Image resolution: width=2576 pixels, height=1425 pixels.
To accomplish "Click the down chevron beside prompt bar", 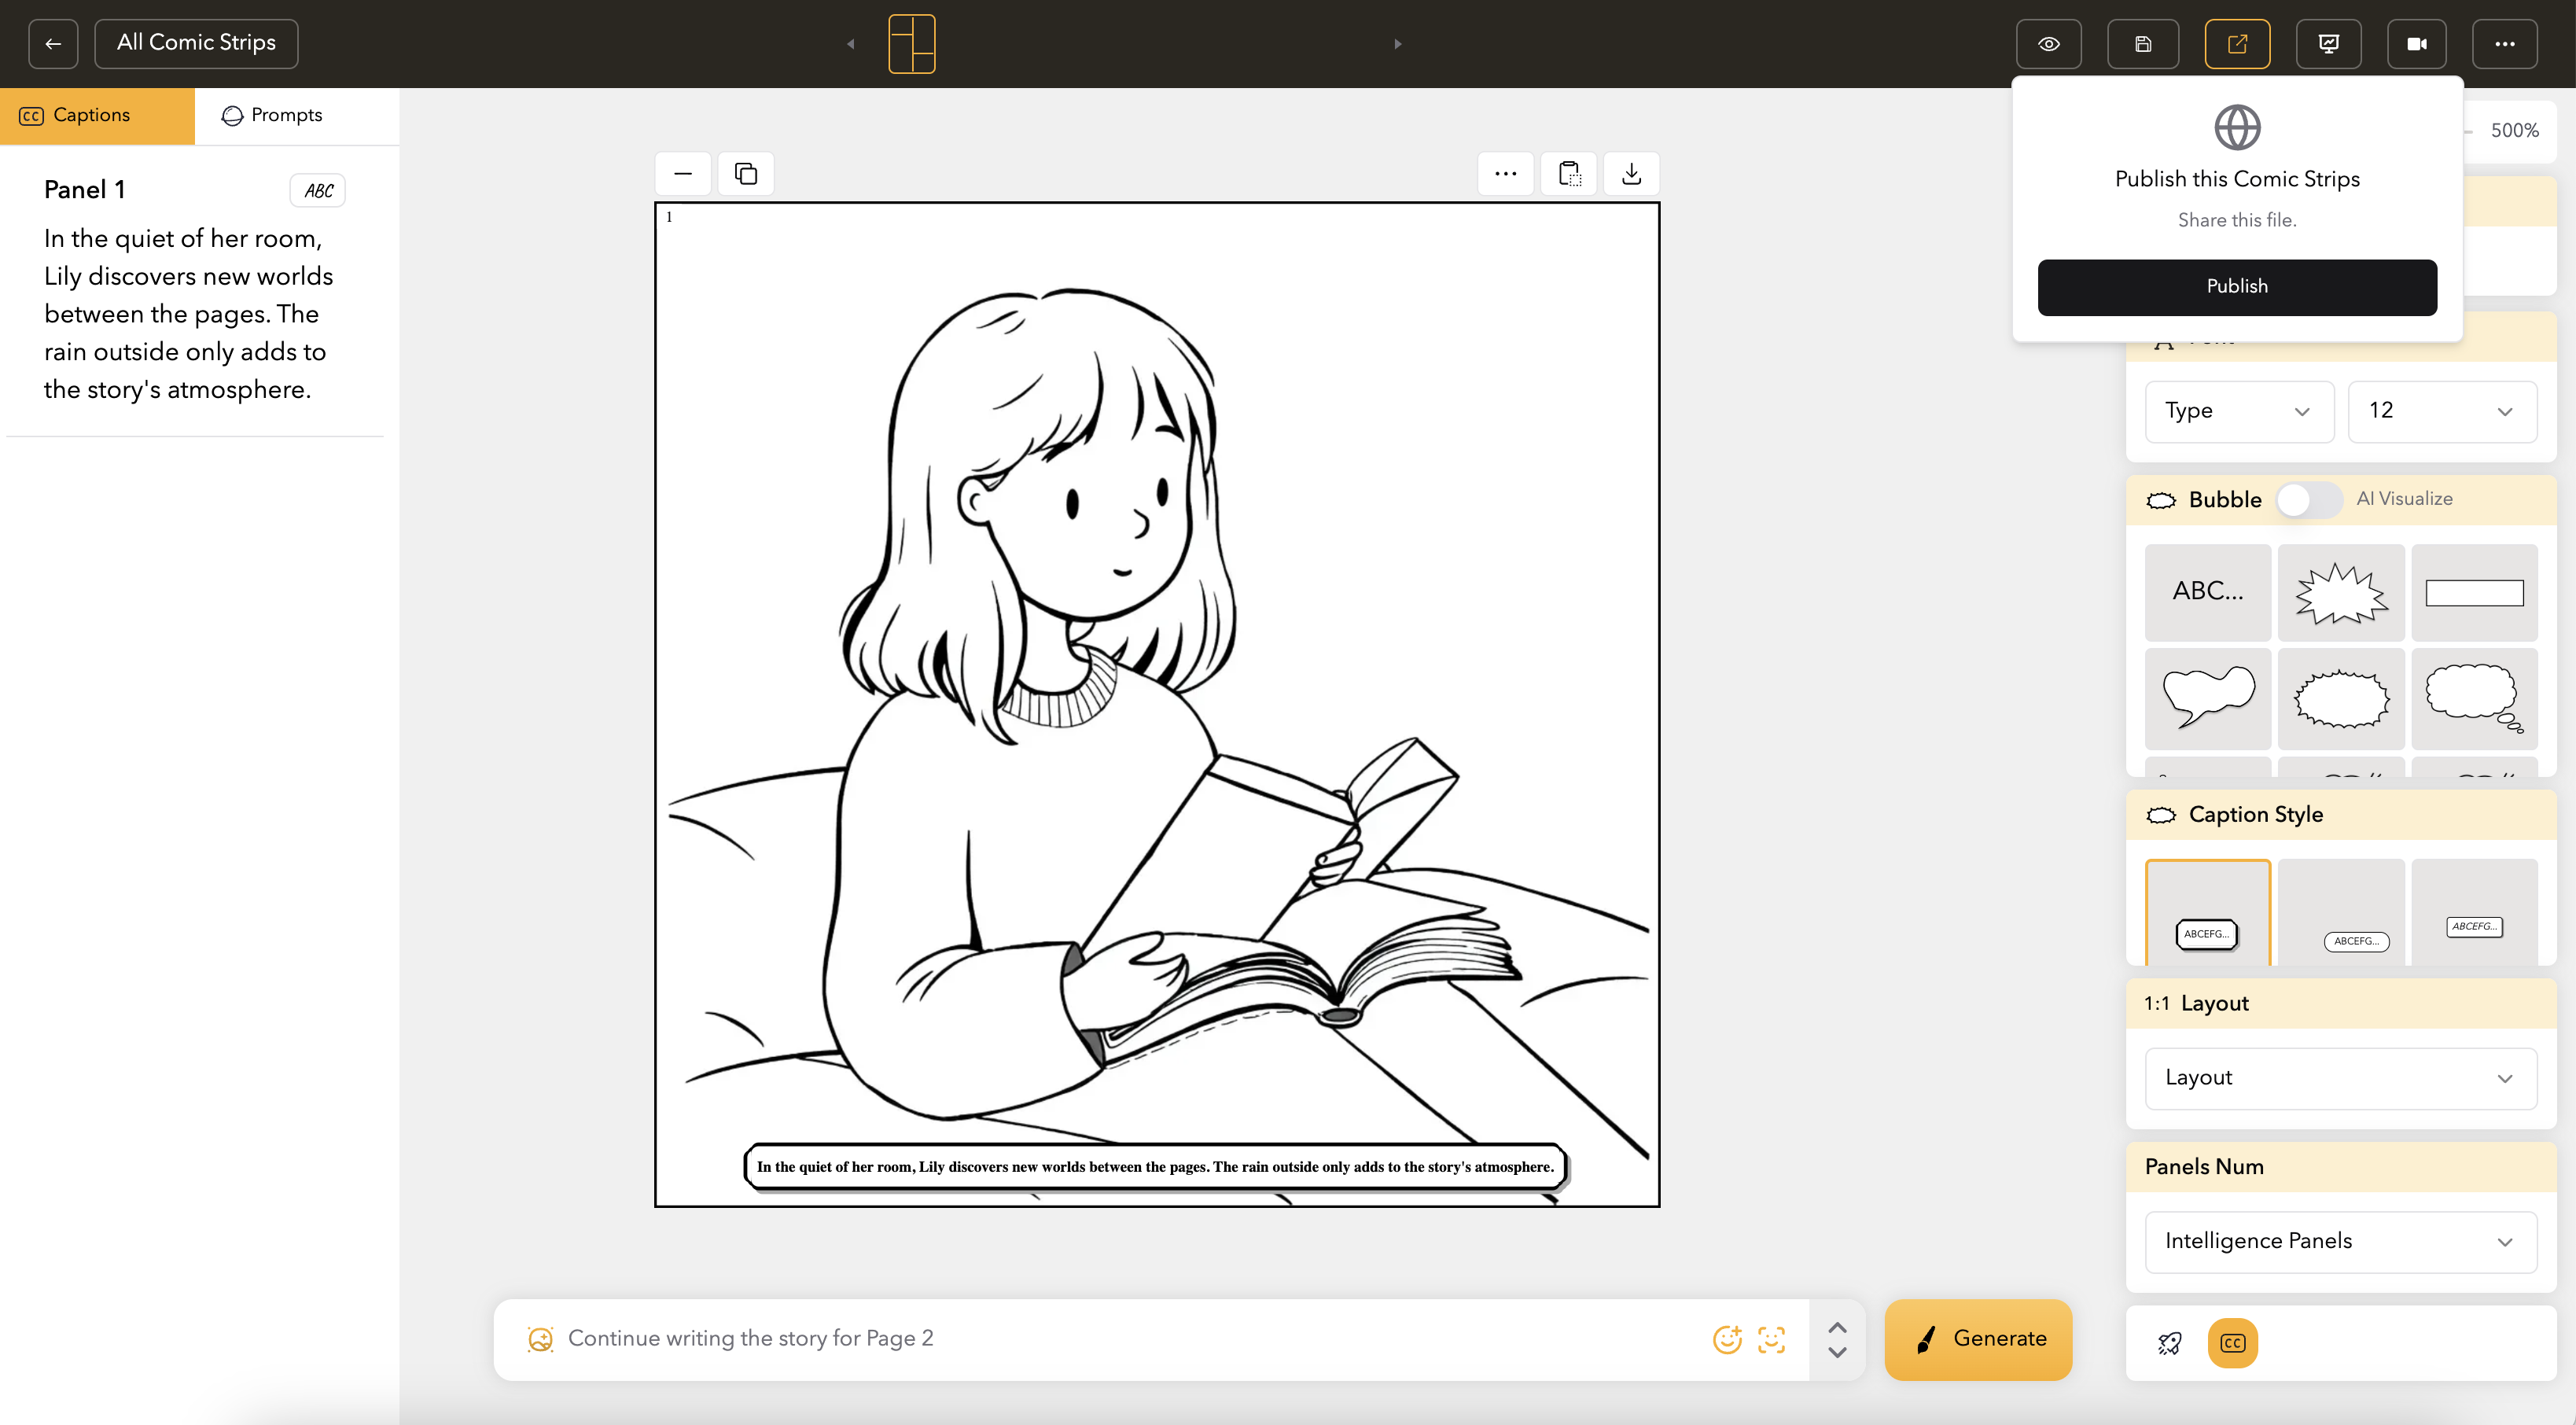I will point(1837,1352).
